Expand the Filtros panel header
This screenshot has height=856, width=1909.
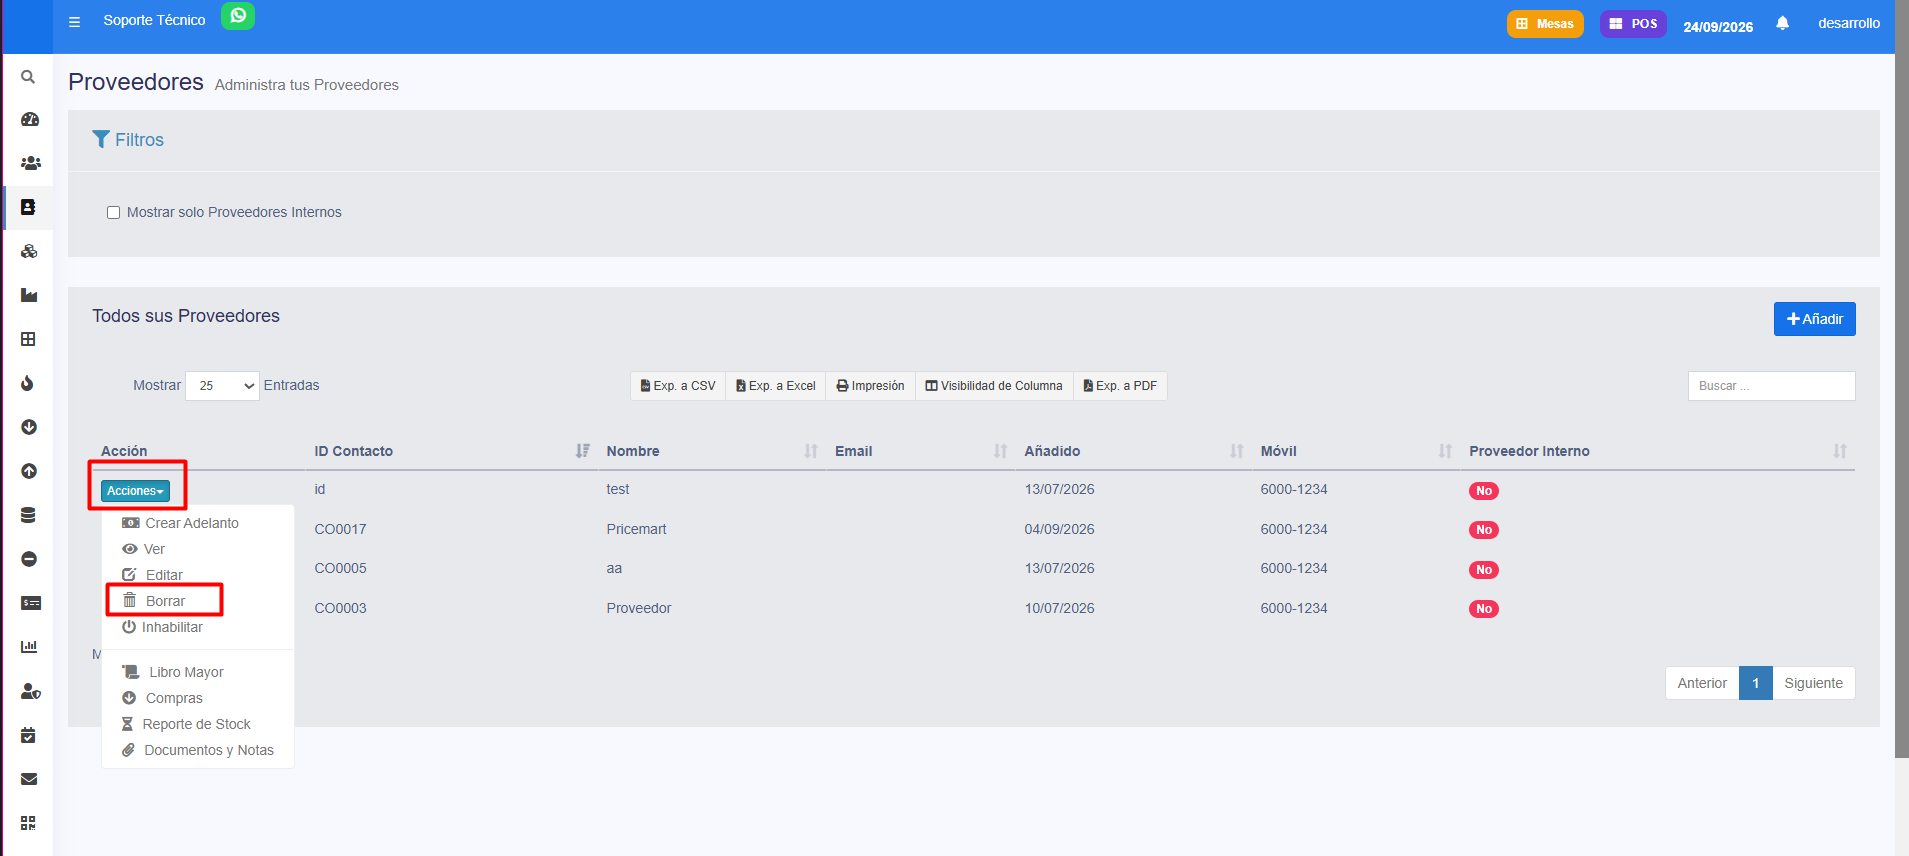point(128,140)
